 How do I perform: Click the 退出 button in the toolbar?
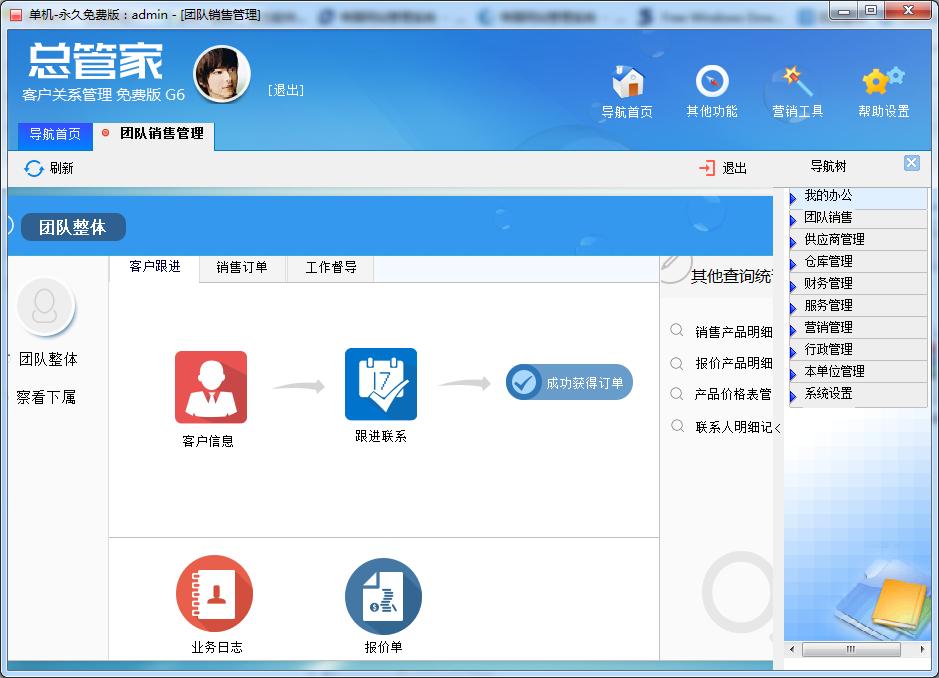[723, 168]
